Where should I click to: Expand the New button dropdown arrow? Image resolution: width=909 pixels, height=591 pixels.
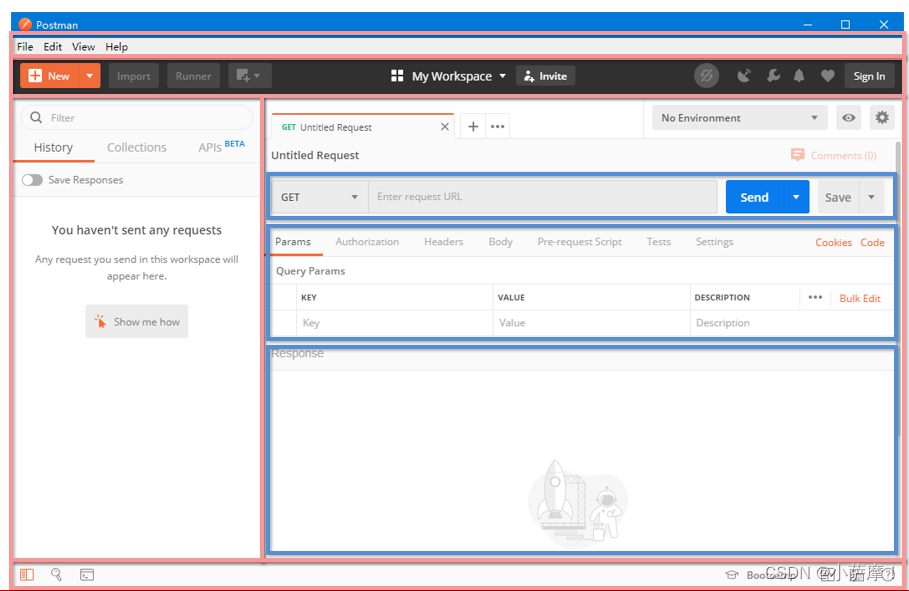coord(89,76)
